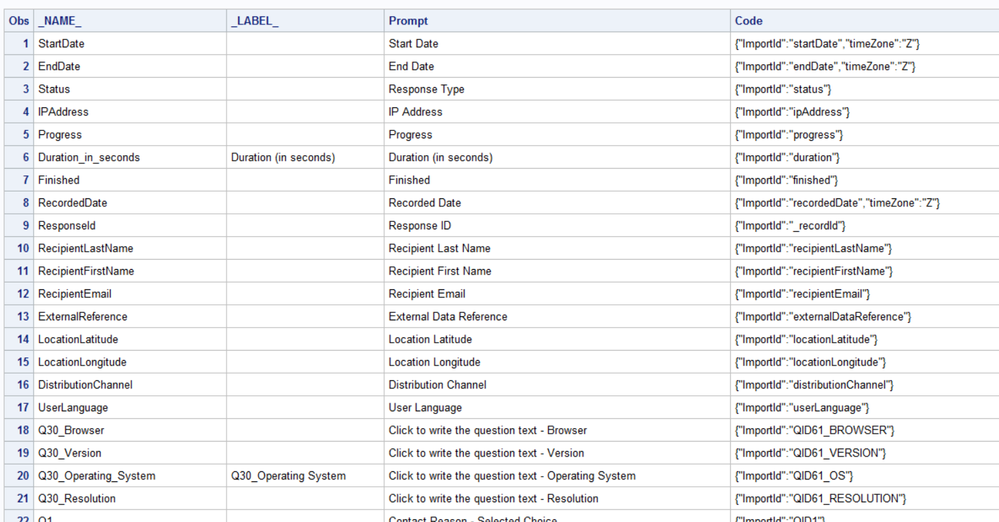The height and width of the screenshot is (522, 999).
Task: Select the EndDate name cell
Action: tap(59, 67)
